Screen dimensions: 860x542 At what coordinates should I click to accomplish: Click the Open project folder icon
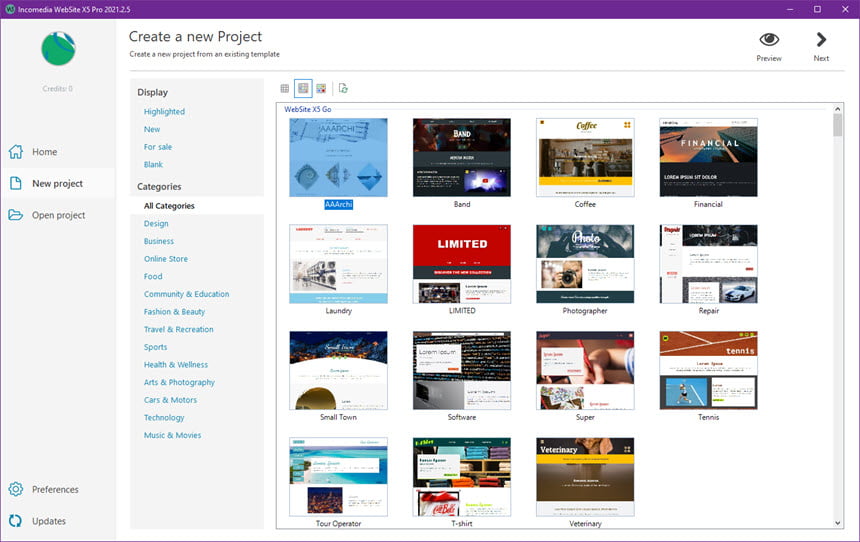16,215
